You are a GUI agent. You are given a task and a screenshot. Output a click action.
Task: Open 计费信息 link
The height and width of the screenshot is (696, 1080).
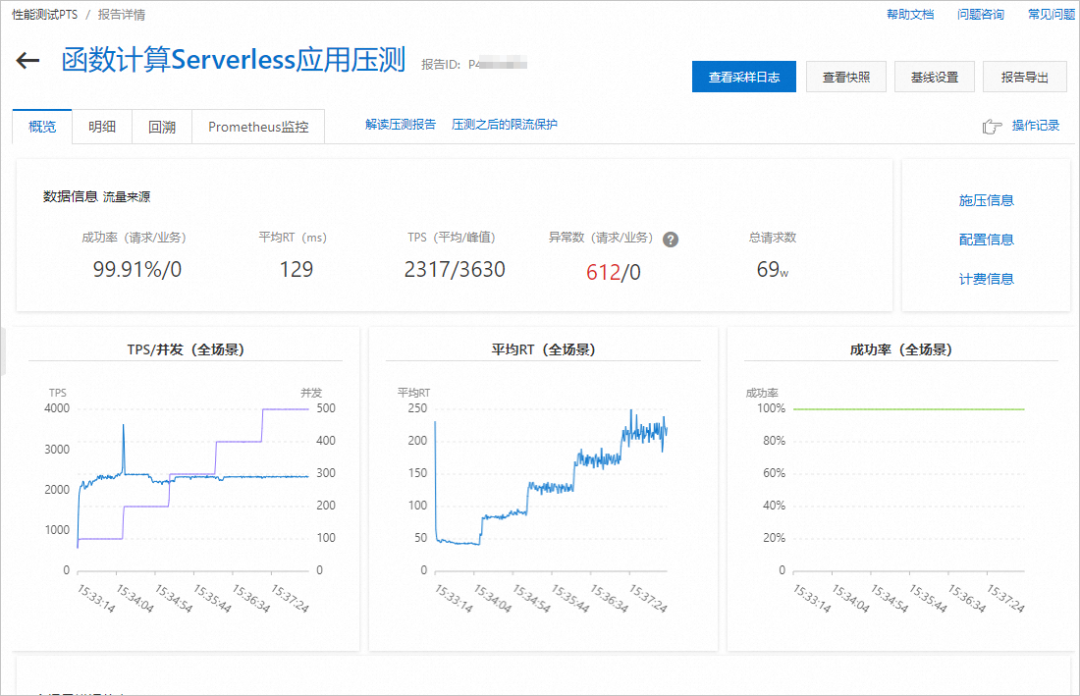tap(986, 279)
